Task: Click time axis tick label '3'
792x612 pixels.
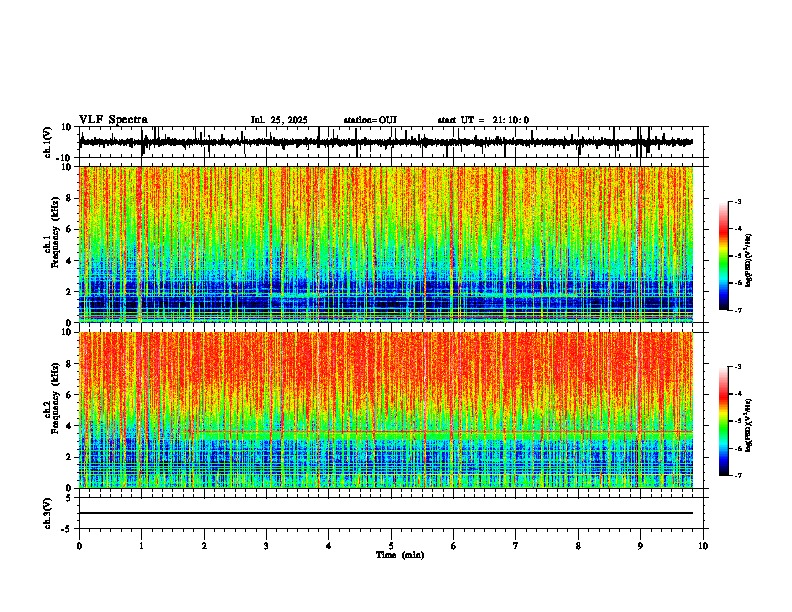Action: [266, 546]
